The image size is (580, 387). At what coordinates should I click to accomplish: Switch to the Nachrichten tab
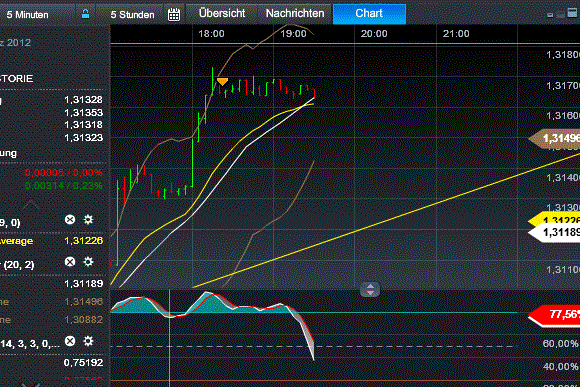[295, 13]
